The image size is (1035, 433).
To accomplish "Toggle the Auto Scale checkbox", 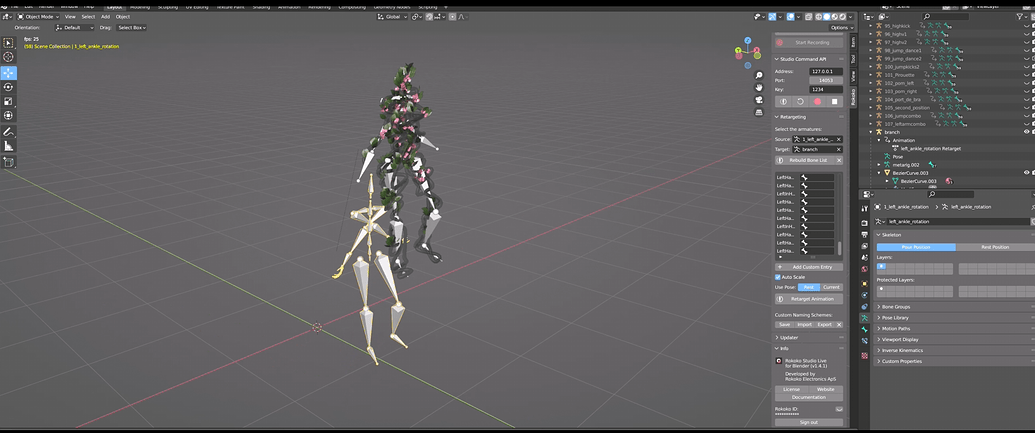I will coord(778,277).
